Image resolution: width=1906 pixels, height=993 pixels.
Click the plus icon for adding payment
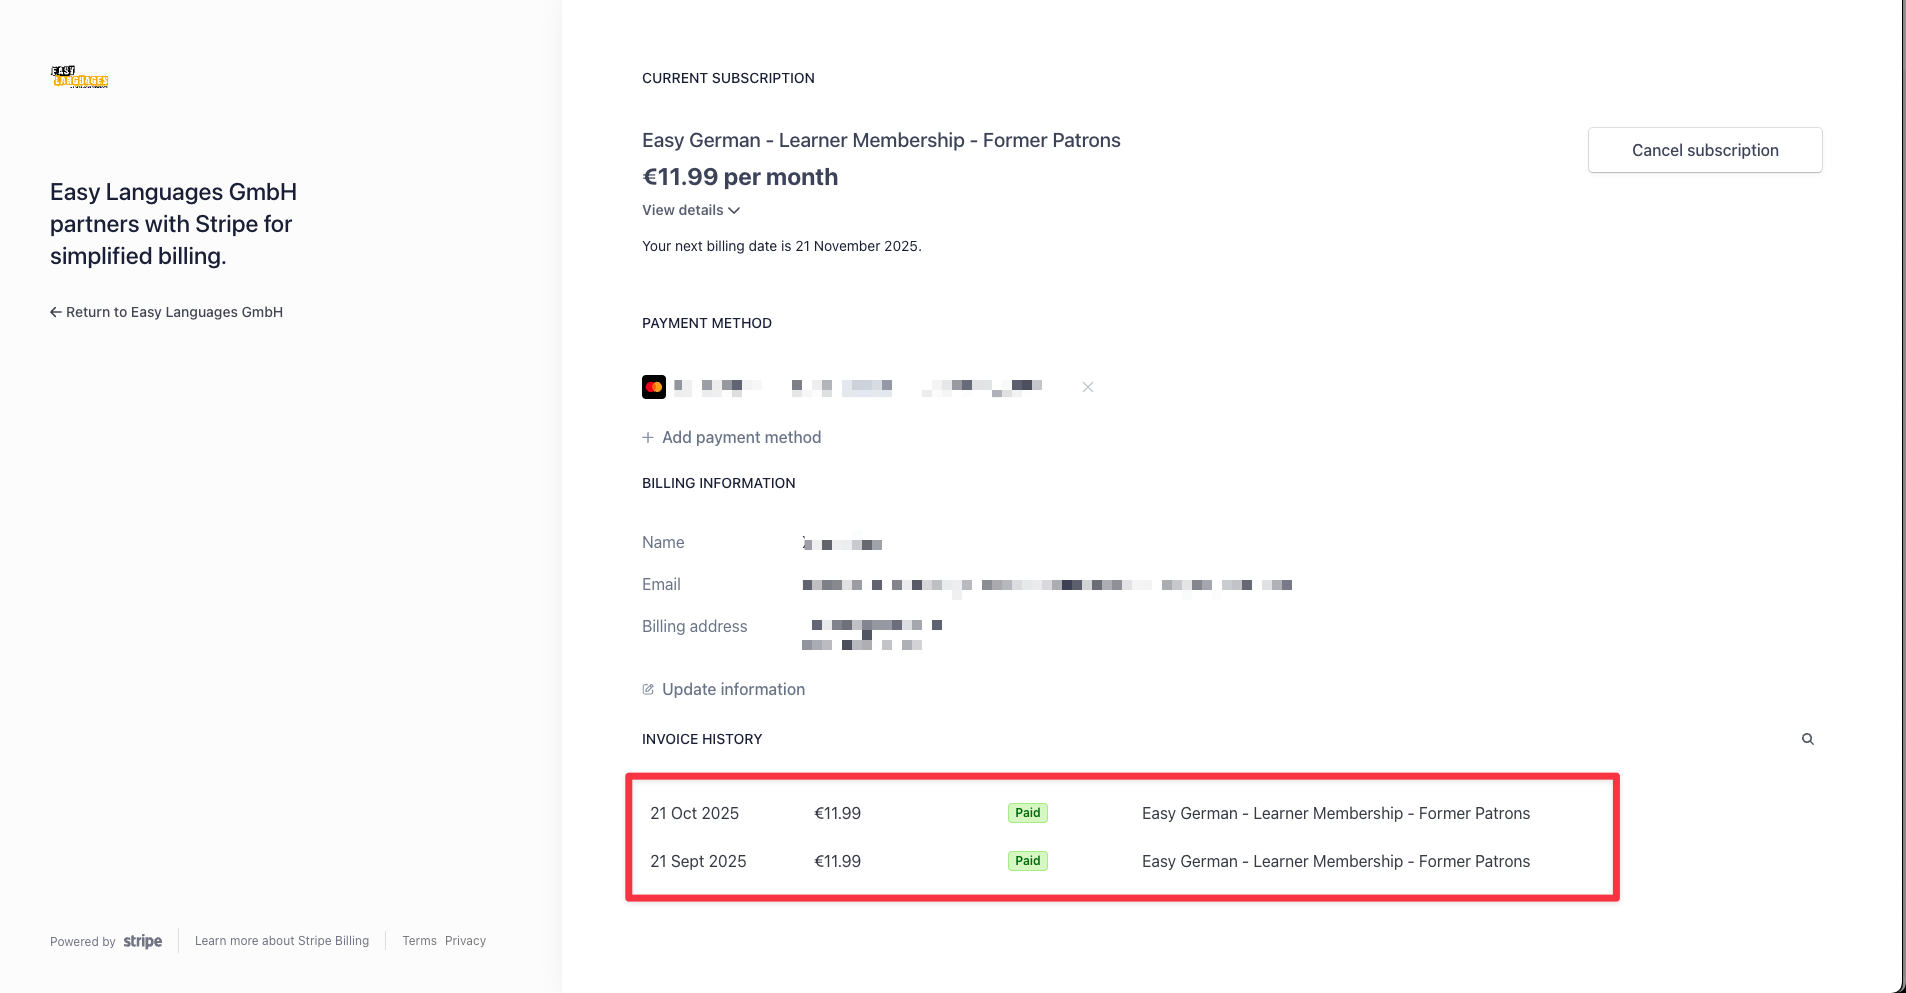(x=648, y=437)
